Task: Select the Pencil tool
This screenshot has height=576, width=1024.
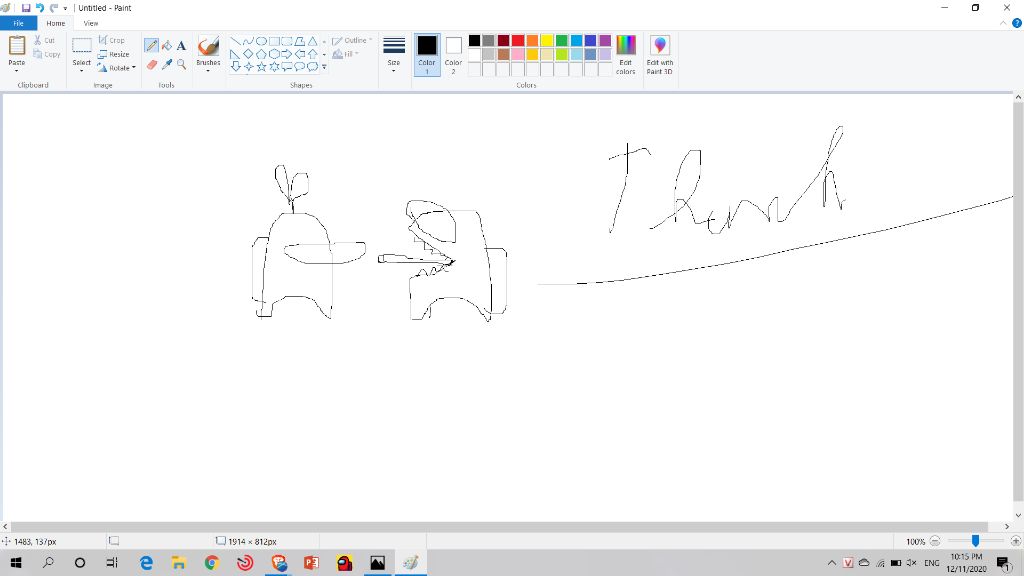Action: coord(152,45)
